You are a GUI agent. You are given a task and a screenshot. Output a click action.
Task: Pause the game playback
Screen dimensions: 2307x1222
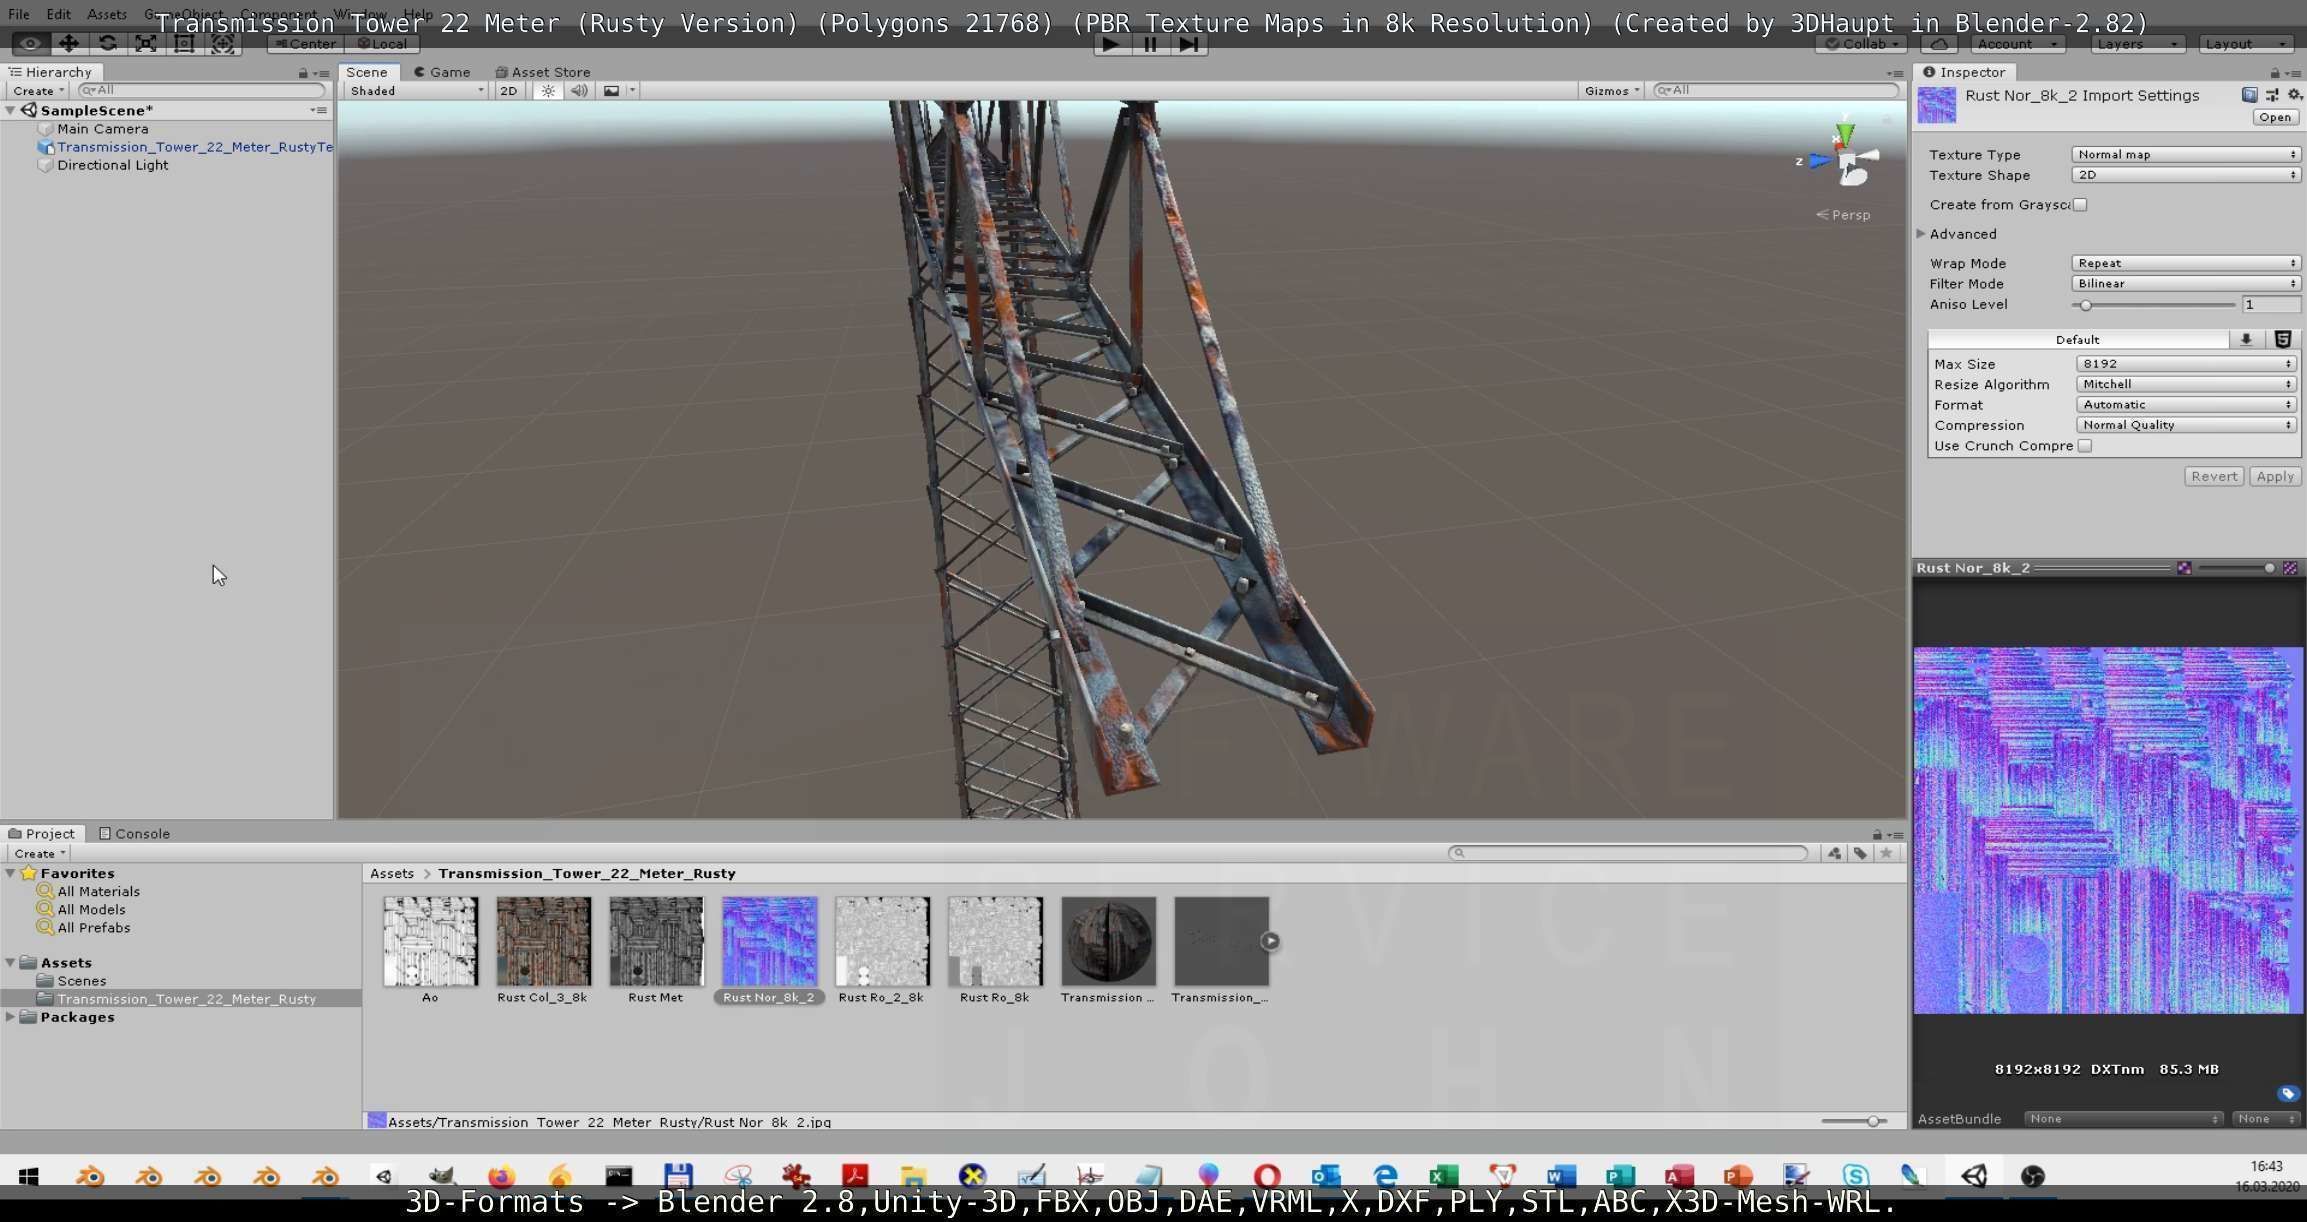point(1149,44)
